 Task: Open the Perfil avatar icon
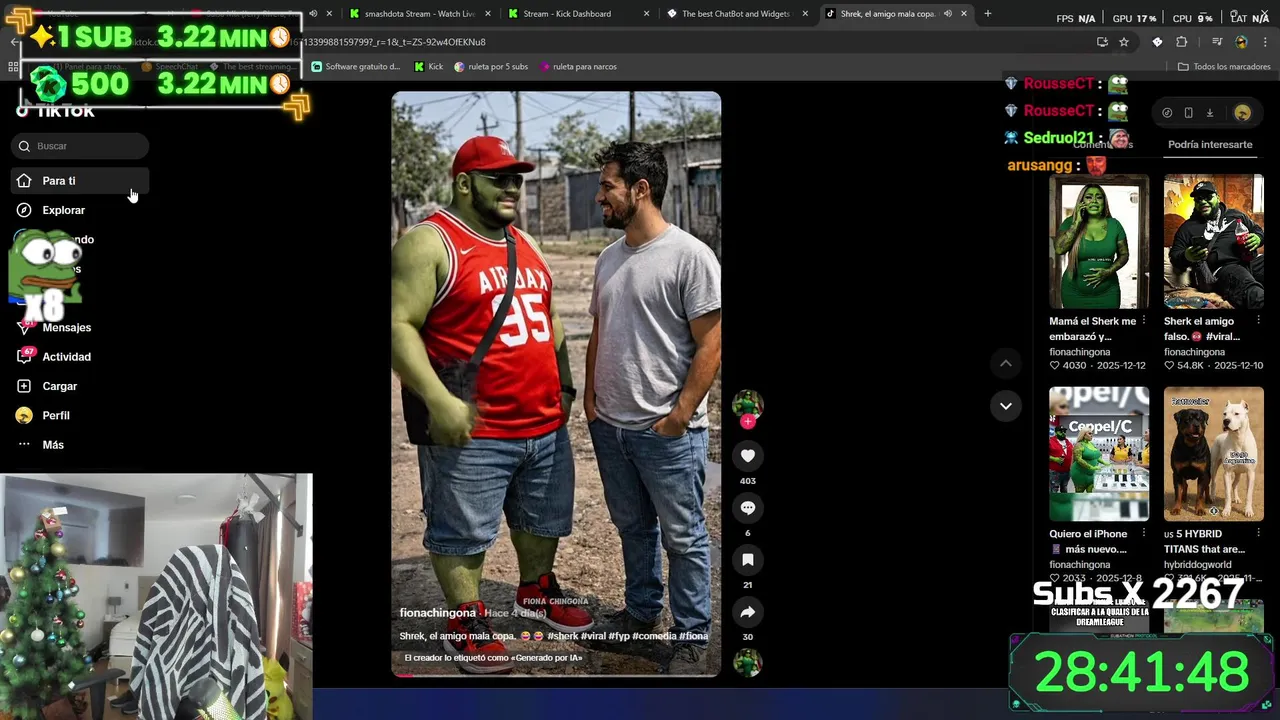[24, 415]
